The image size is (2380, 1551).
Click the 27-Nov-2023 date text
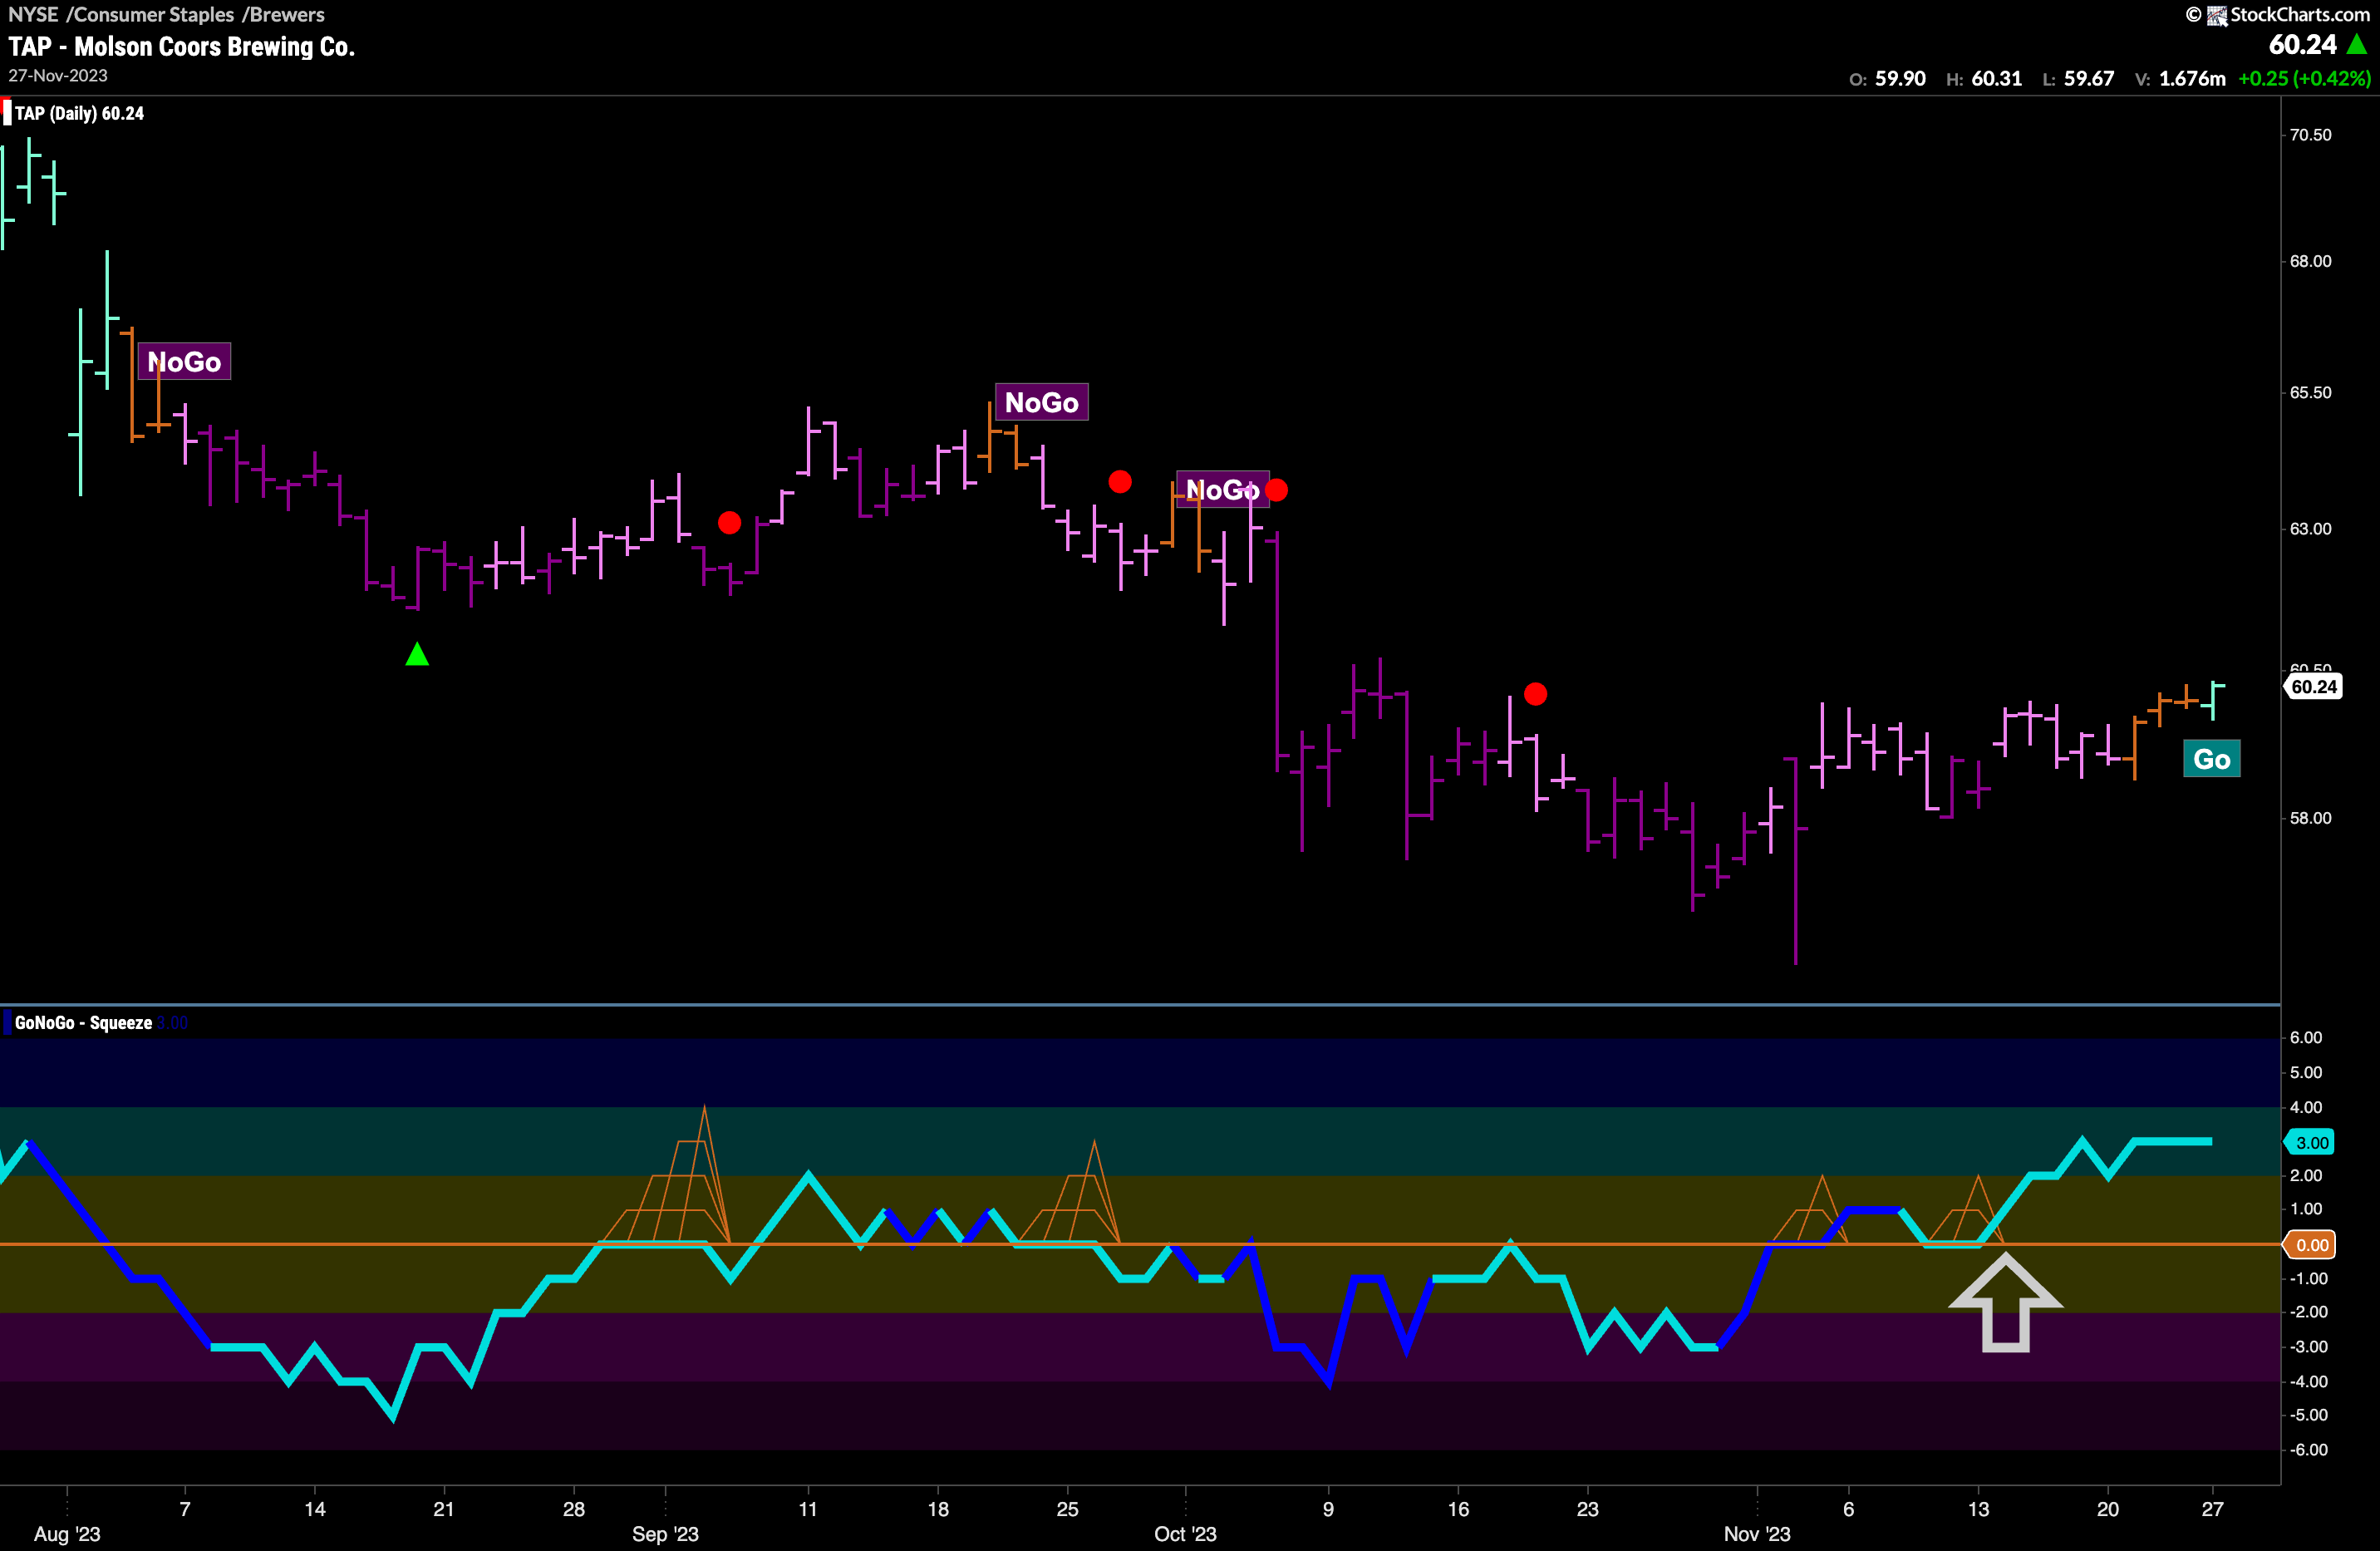tap(58, 76)
